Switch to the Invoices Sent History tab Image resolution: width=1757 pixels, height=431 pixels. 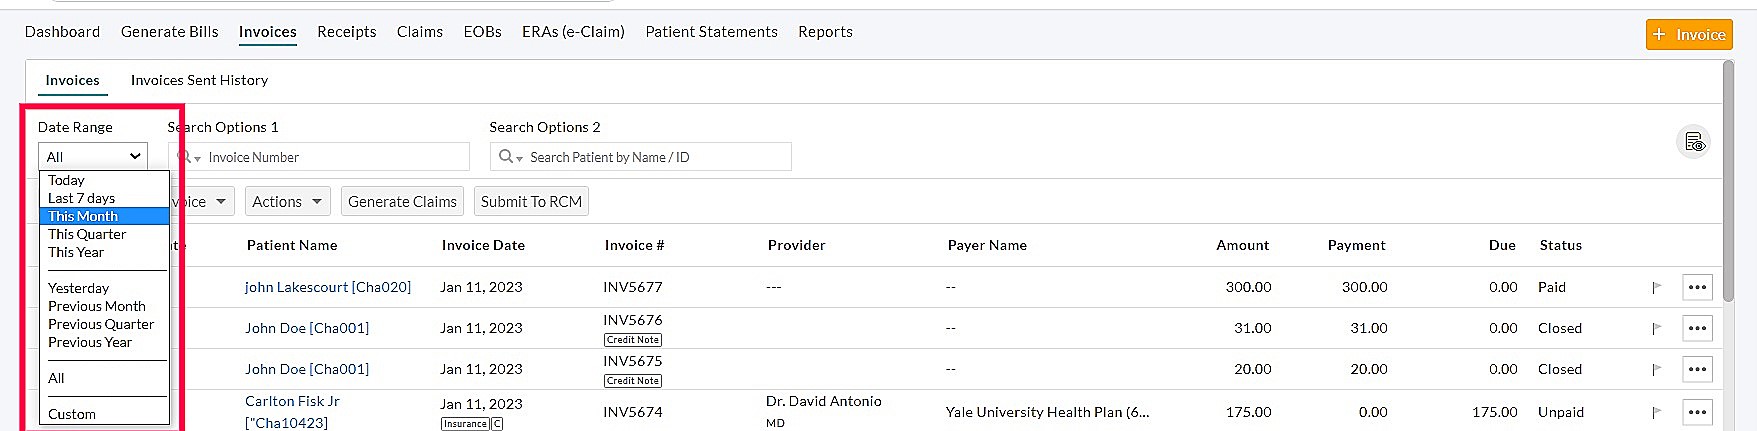(x=199, y=81)
